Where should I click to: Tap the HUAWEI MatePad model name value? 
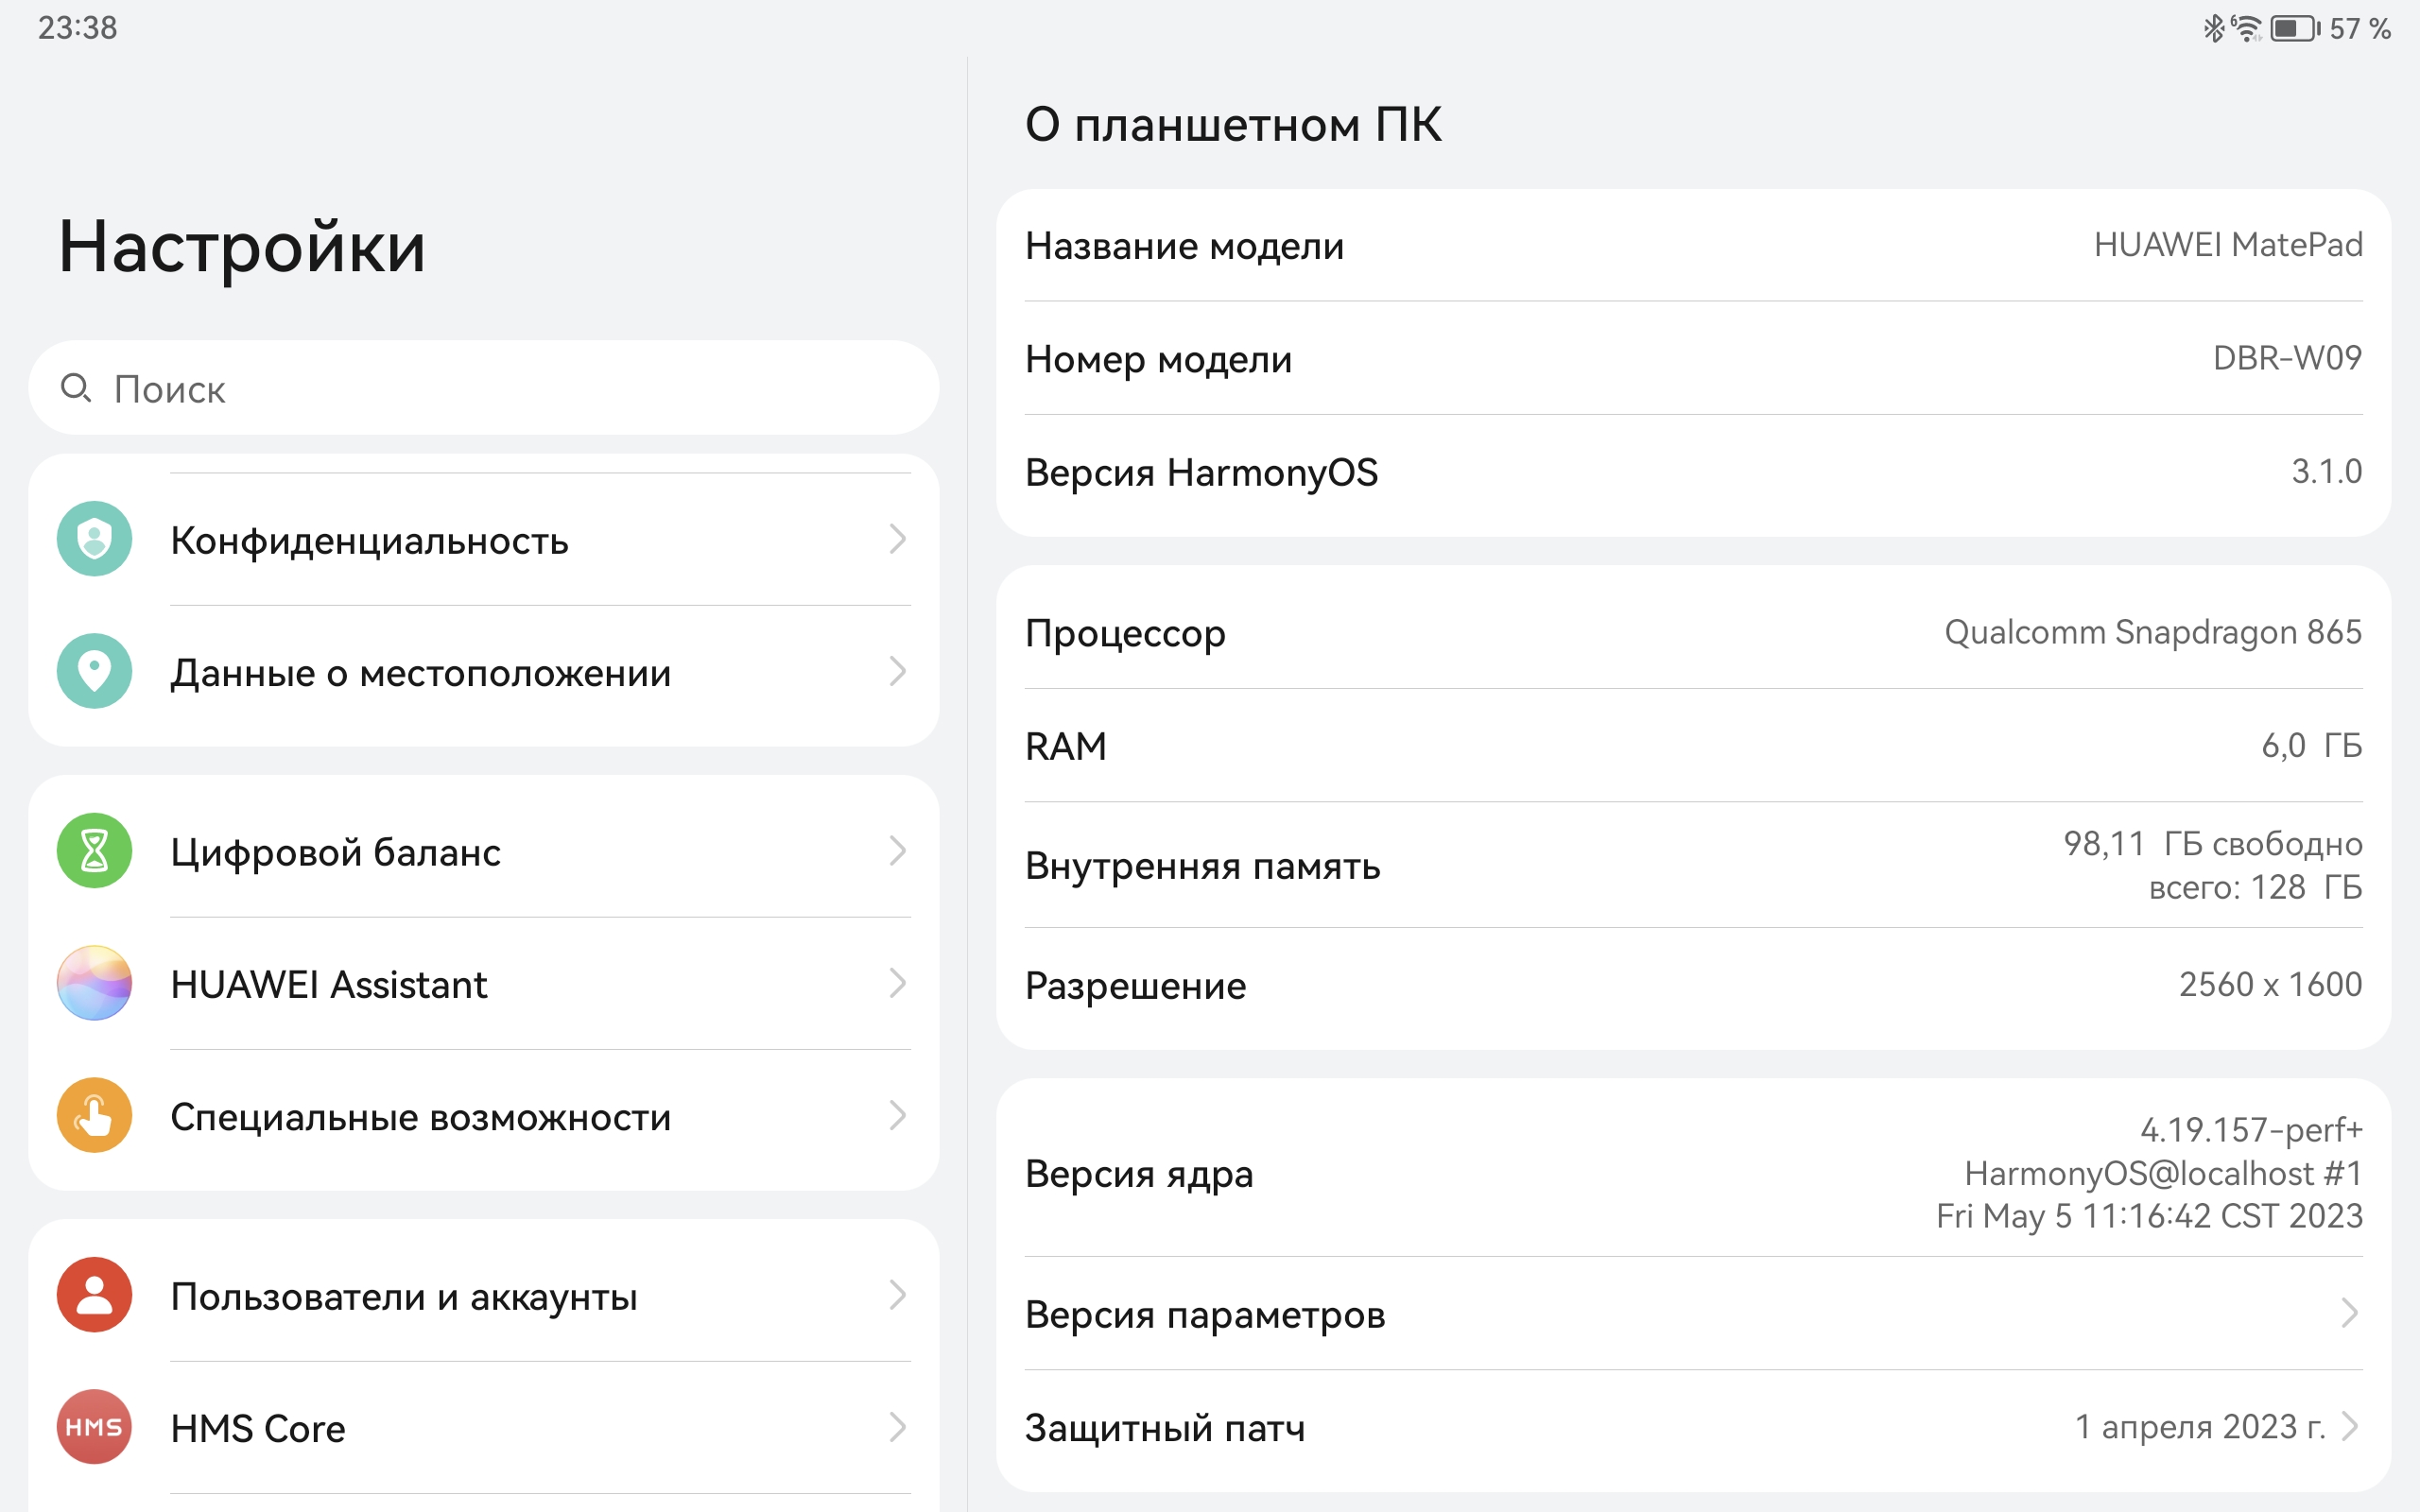(2228, 245)
